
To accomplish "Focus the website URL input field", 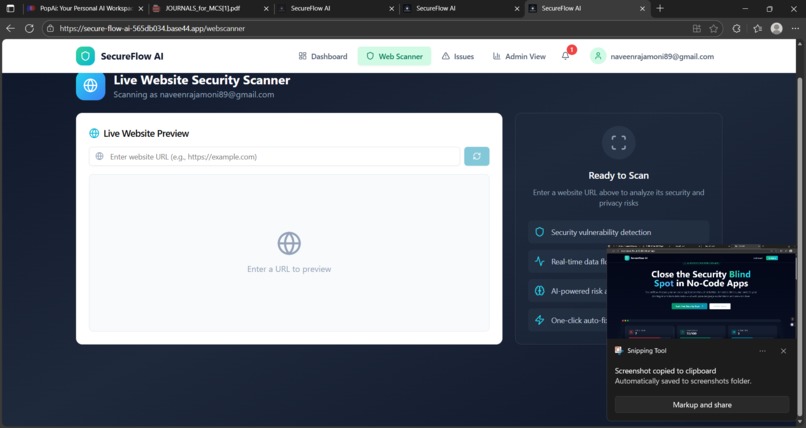I will (x=274, y=157).
